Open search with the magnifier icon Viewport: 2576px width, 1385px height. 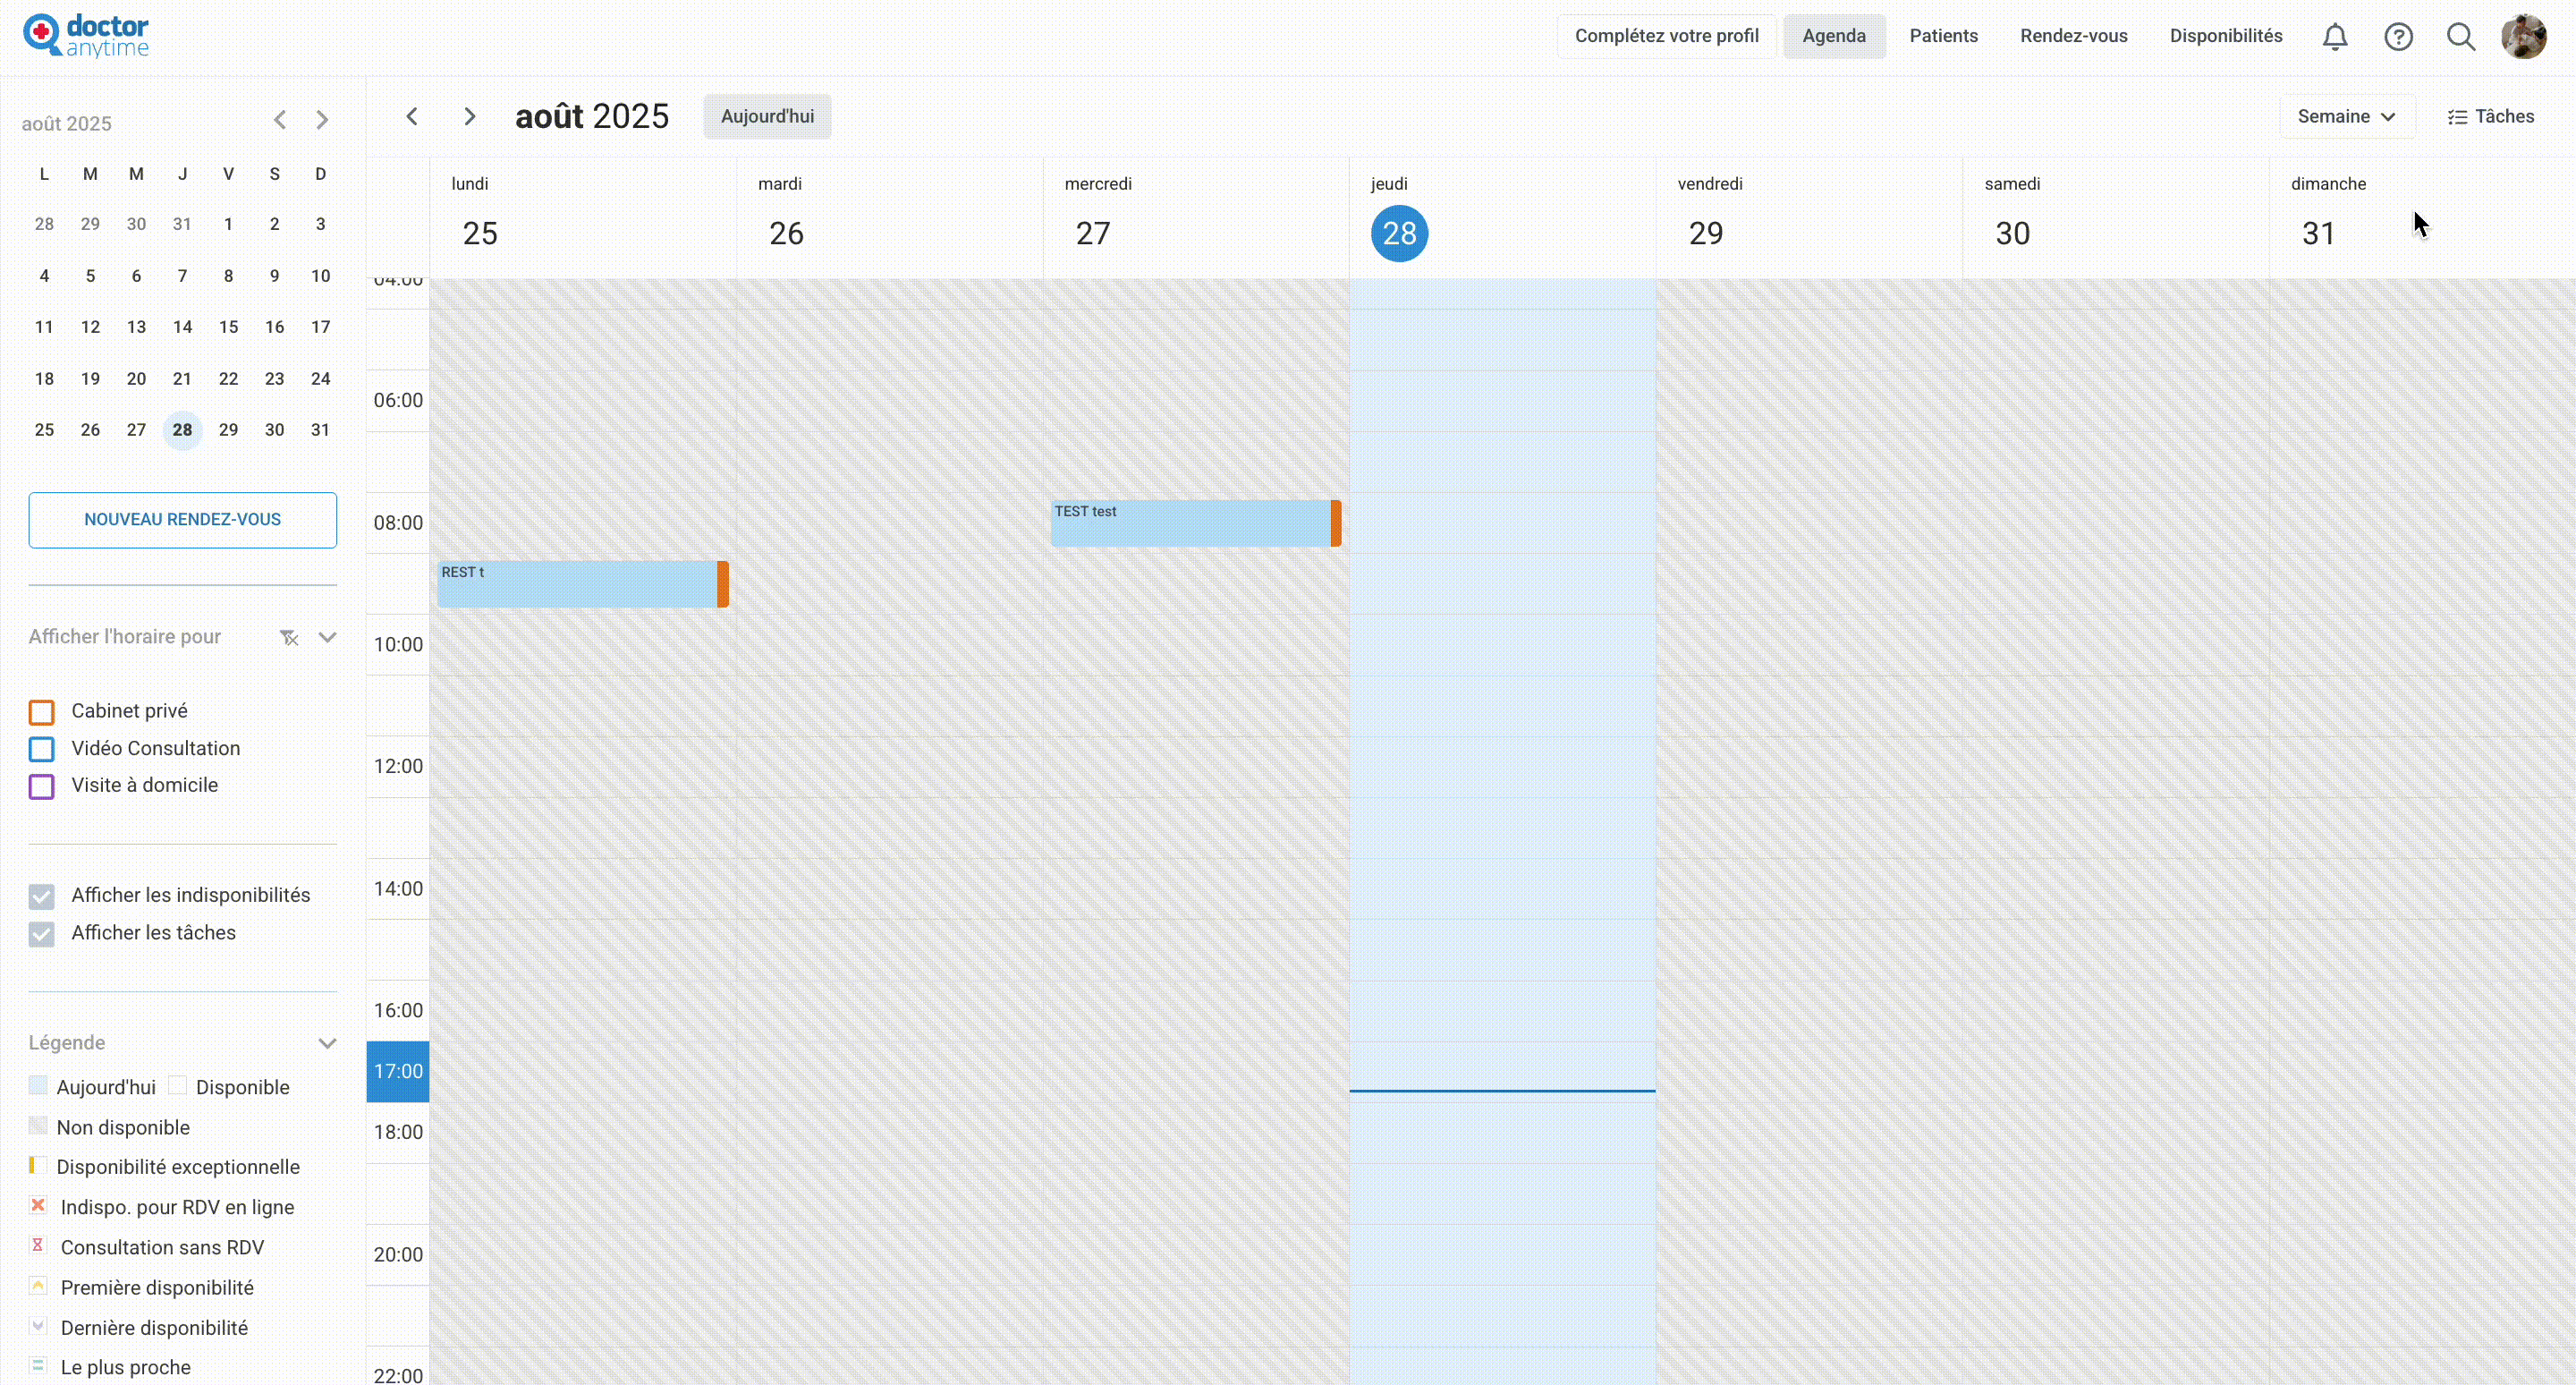(x=2460, y=37)
